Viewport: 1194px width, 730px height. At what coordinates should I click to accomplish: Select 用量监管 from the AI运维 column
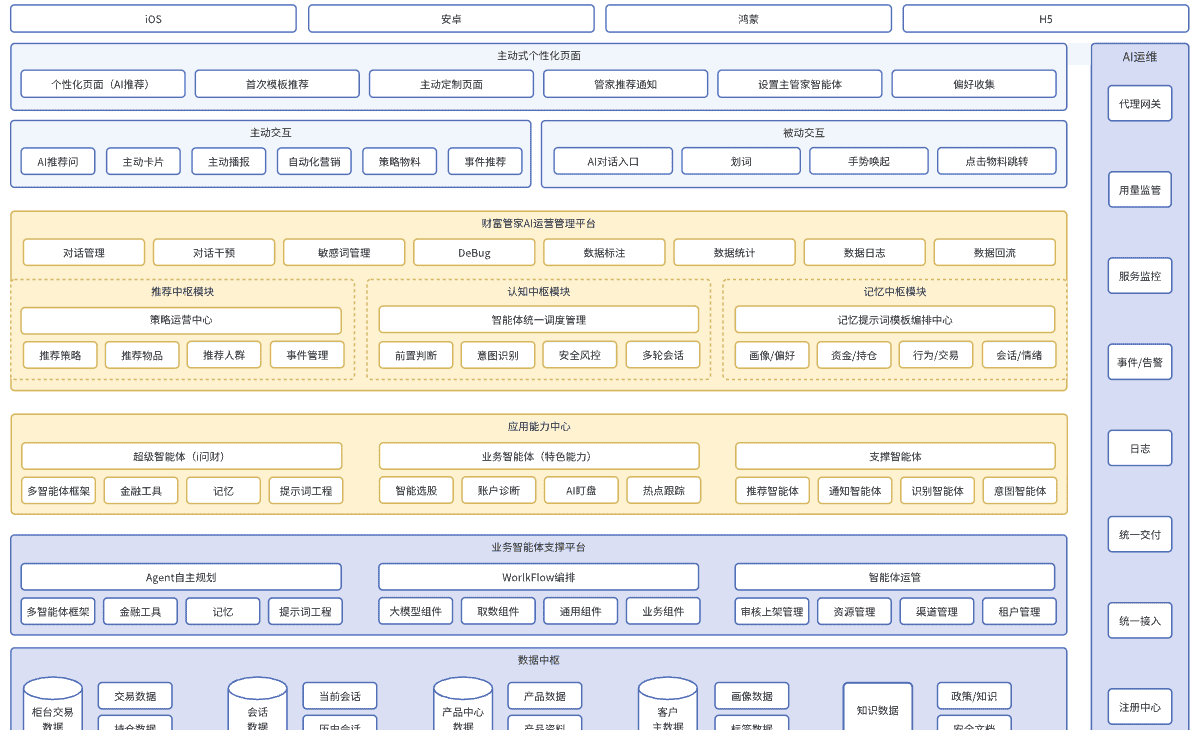(x=1139, y=189)
